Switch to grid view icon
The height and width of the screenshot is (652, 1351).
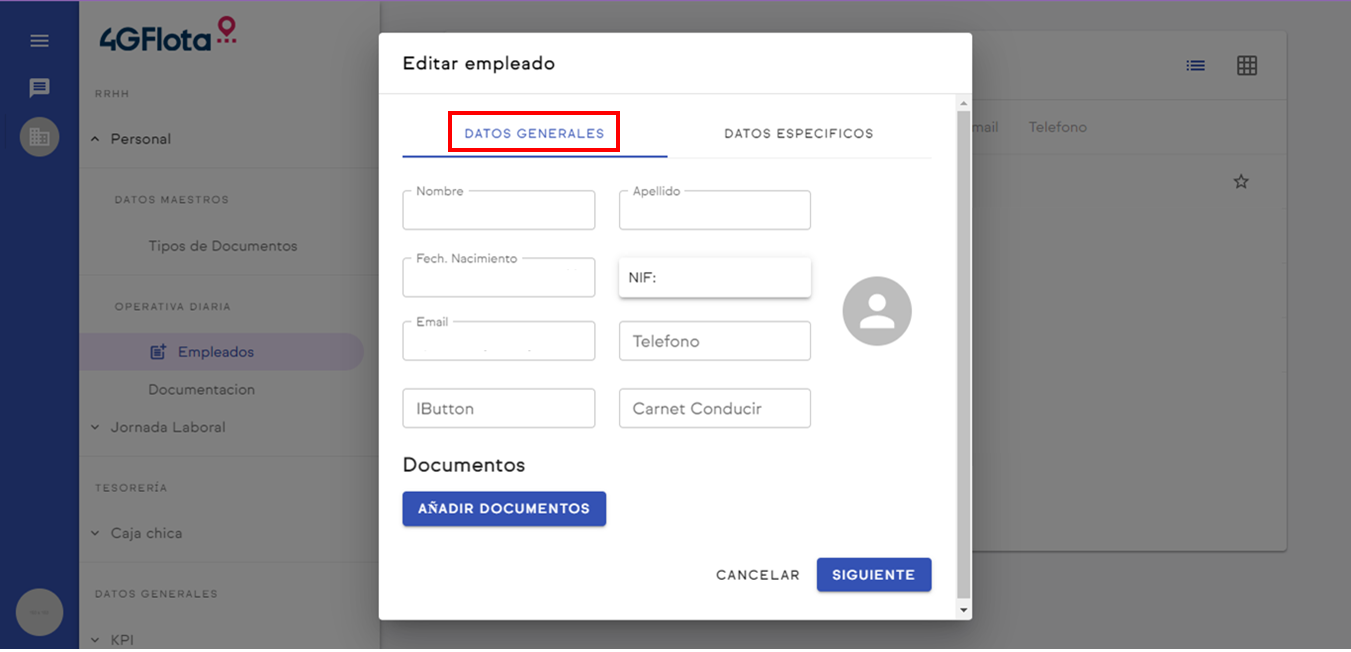pos(1246,66)
